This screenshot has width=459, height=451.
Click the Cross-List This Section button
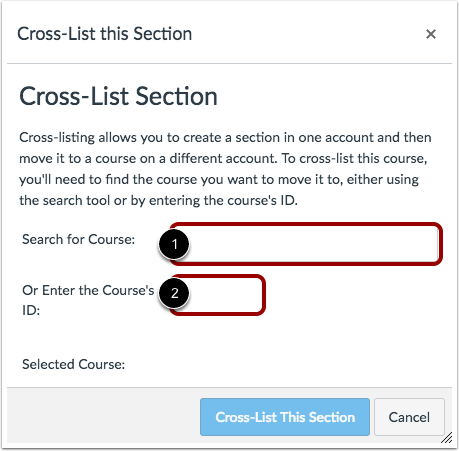[x=285, y=417]
